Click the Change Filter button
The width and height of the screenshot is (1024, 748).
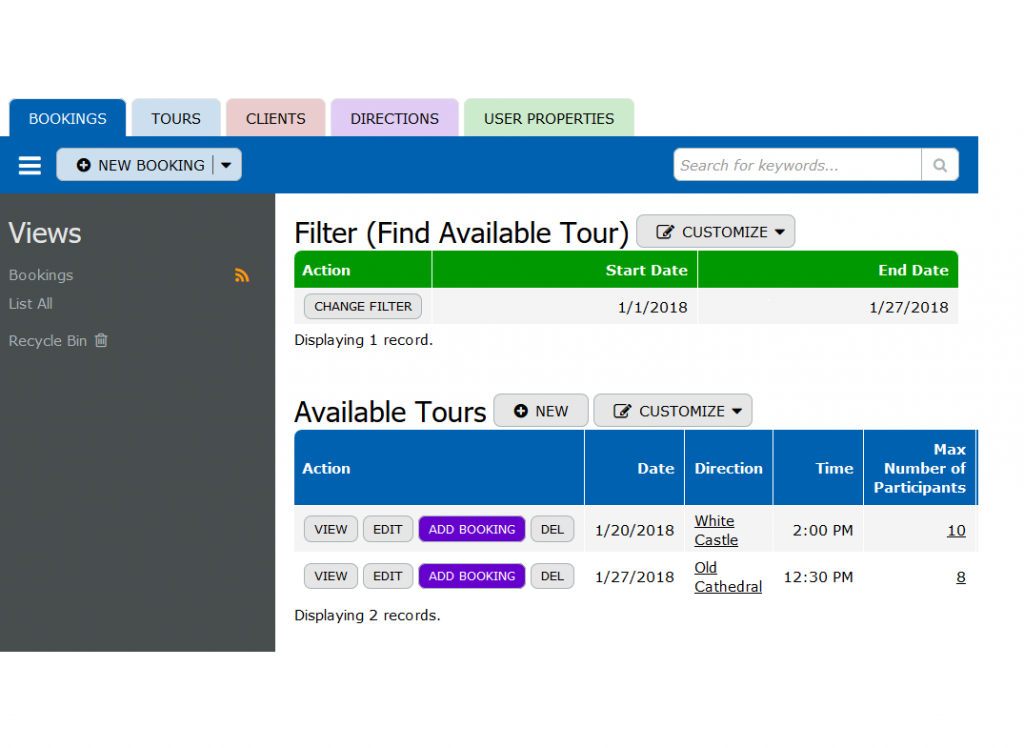(x=363, y=307)
